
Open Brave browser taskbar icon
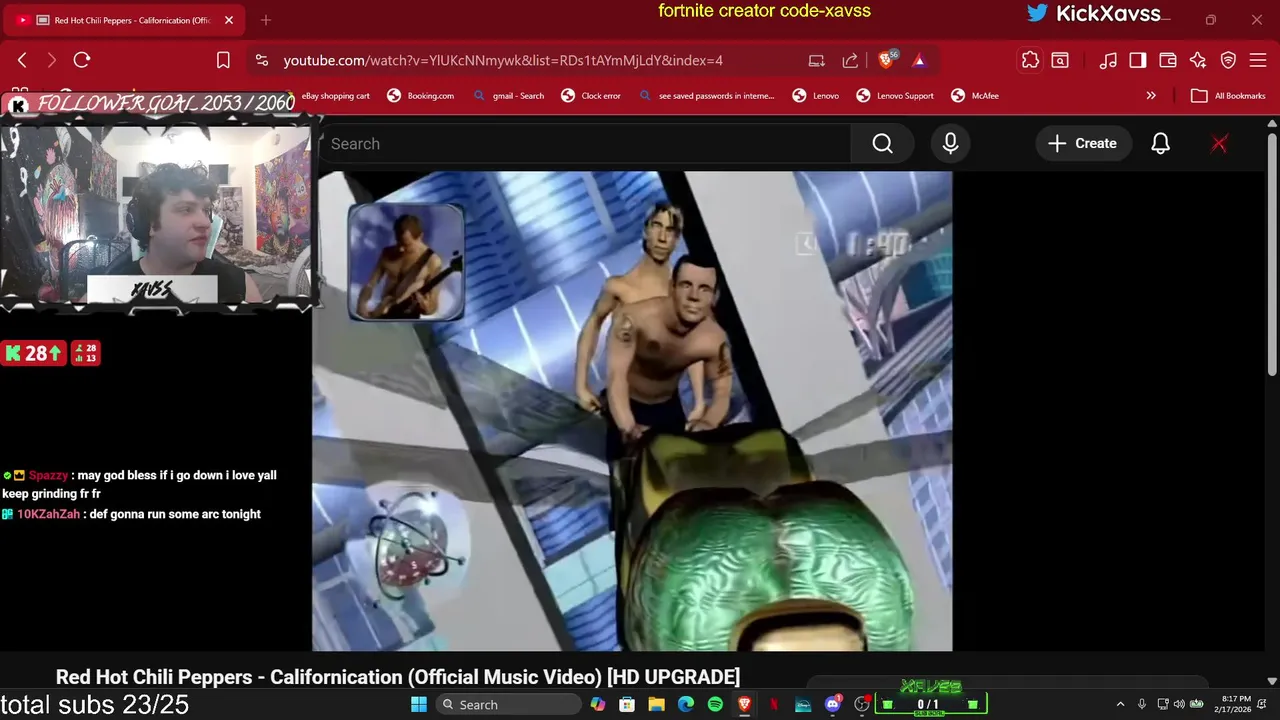point(744,705)
